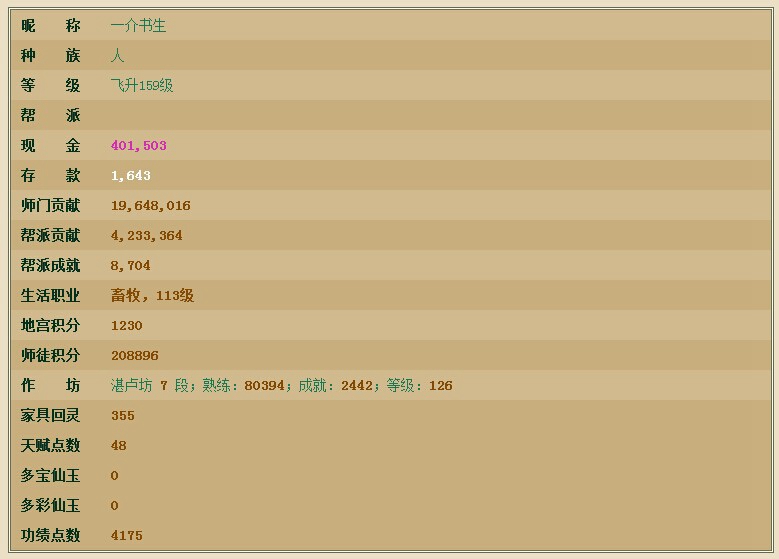Screen dimensions: 779x559
Task: Click the 帮派贡献 value 4,233,364
Action: tap(146, 236)
